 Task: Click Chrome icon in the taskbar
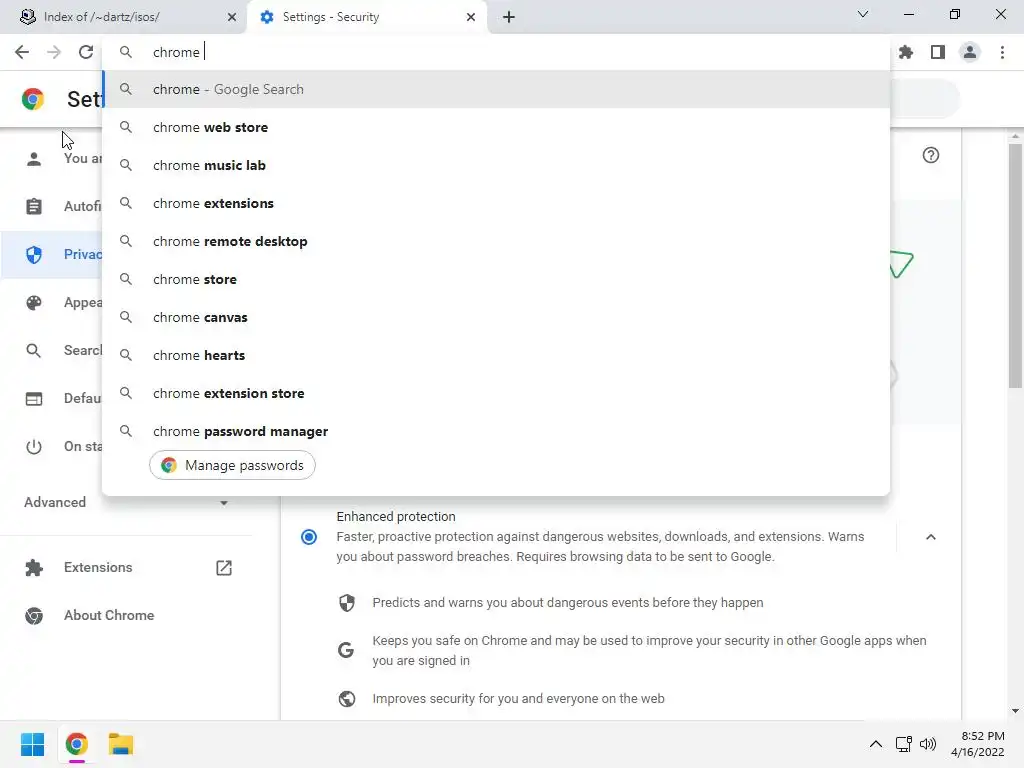click(x=76, y=744)
